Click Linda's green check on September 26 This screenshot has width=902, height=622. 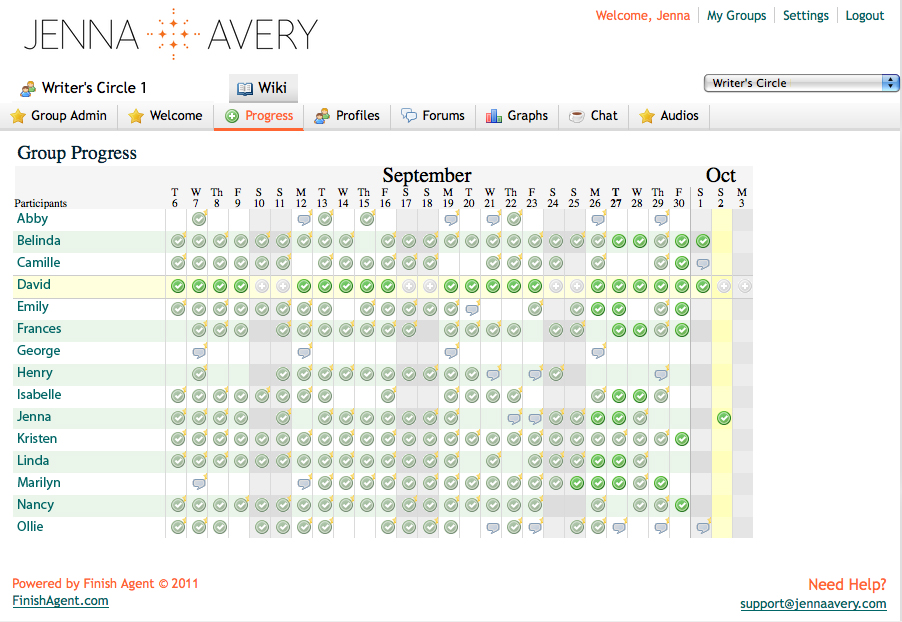[x=598, y=461]
